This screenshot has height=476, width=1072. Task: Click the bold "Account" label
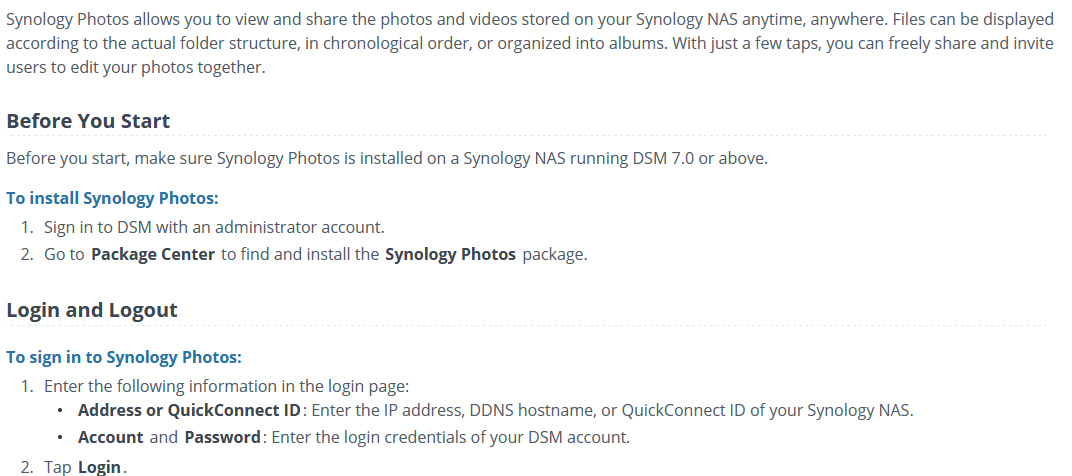(x=110, y=437)
